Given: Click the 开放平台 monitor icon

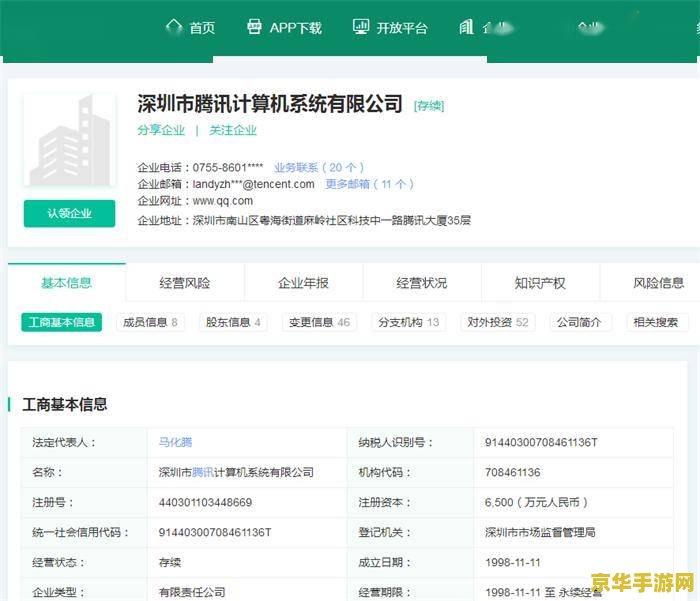Looking at the screenshot, I should [x=361, y=27].
